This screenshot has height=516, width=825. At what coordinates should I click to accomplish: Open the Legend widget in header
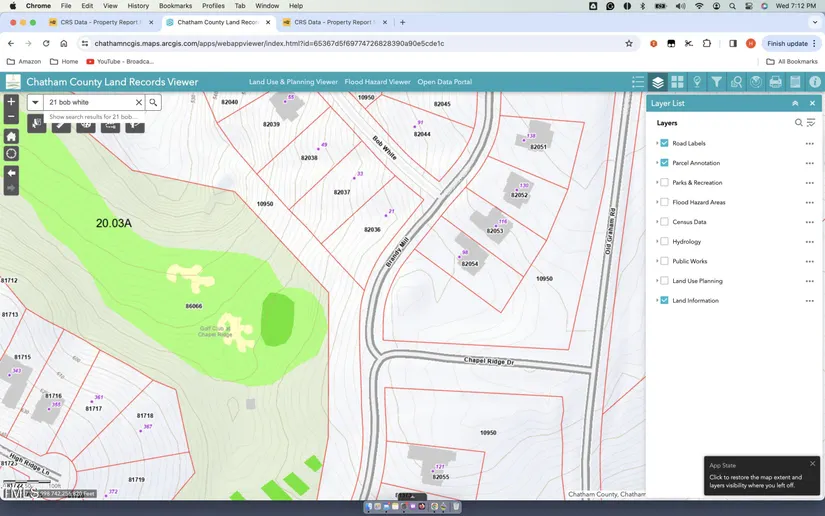click(x=638, y=82)
